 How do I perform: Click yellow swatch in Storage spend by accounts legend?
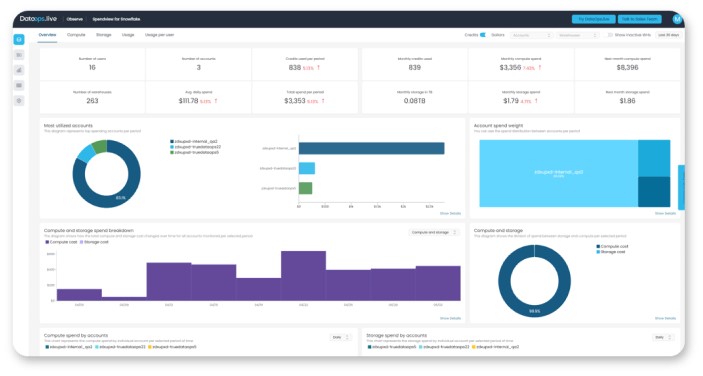click(x=473, y=347)
